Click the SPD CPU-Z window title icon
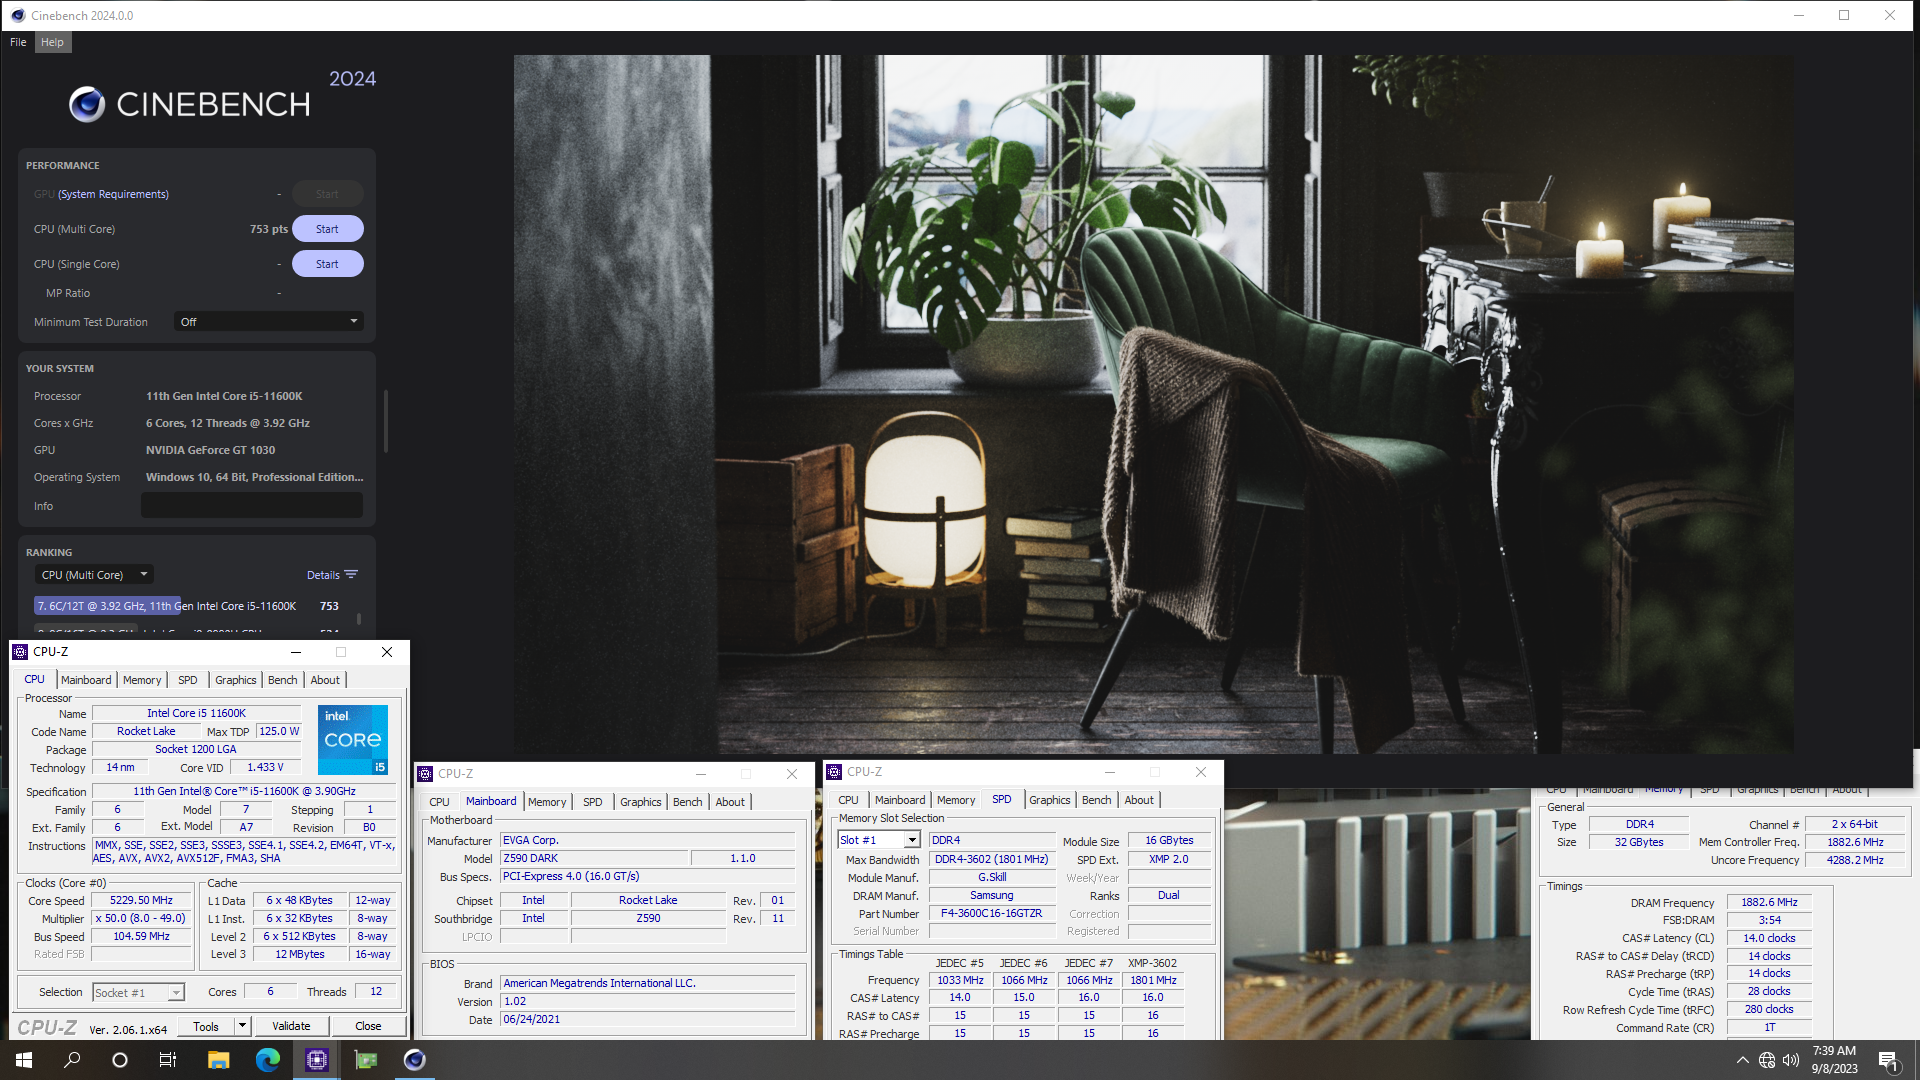The width and height of the screenshot is (1920, 1080). click(834, 772)
